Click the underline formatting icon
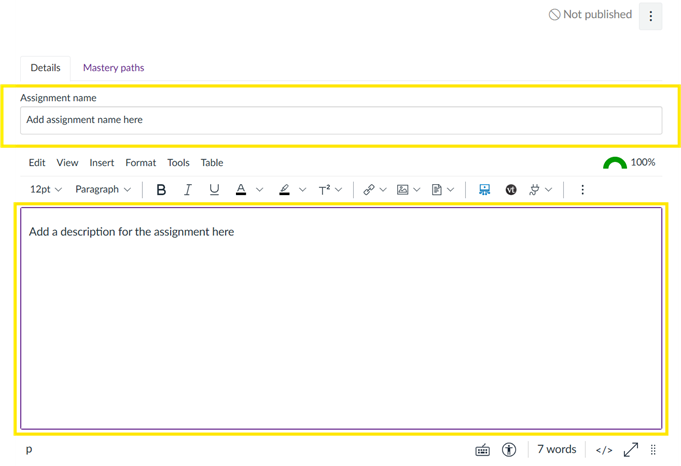681x466 pixels. [x=214, y=189]
